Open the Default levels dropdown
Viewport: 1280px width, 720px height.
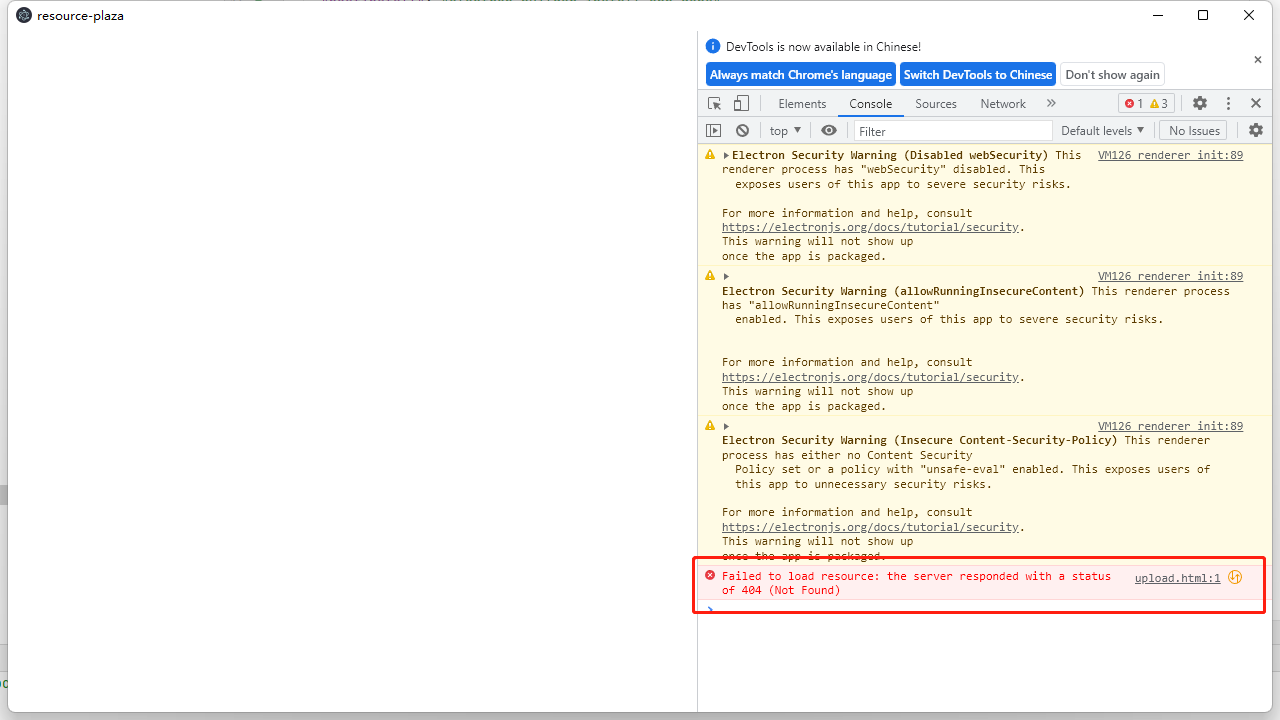pos(1102,130)
